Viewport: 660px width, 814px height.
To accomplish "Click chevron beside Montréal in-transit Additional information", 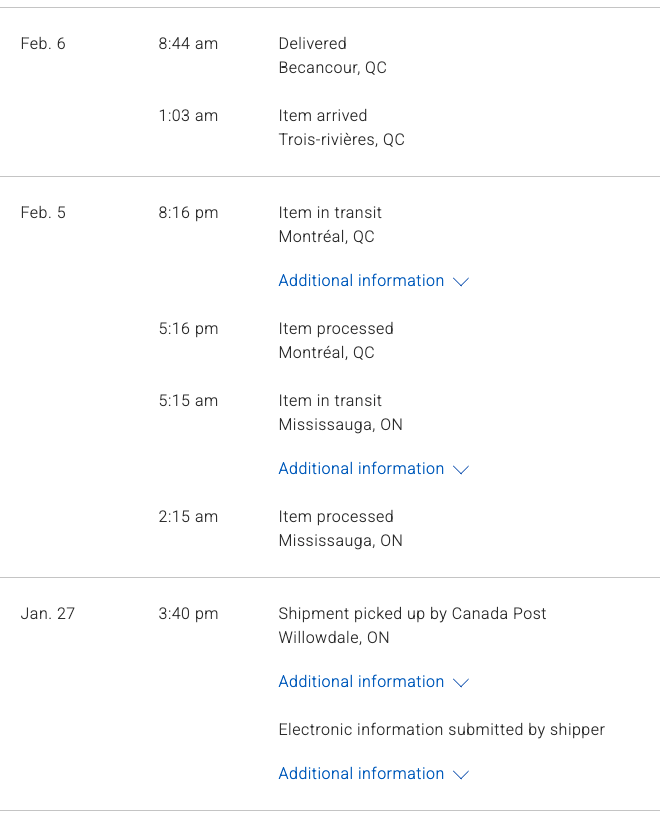I will 461,282.
